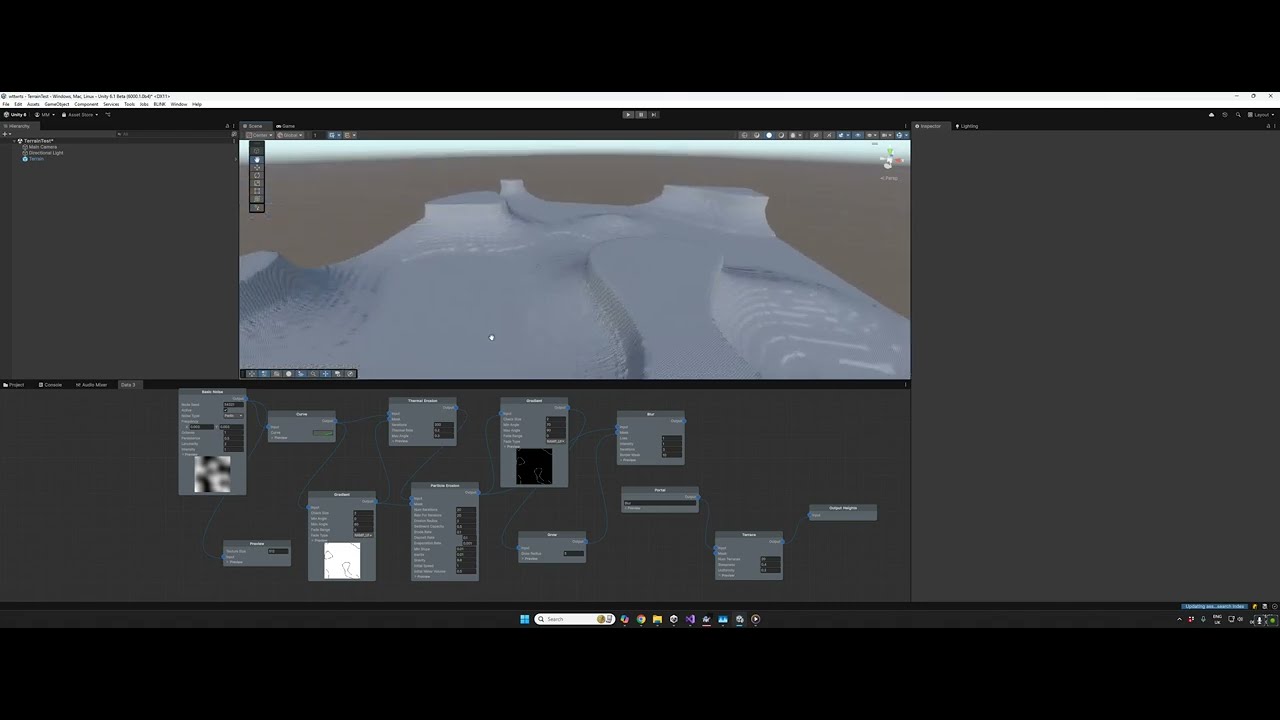This screenshot has height=720, width=1280.
Task: Open the Undo History icon
Action: tap(1224, 114)
